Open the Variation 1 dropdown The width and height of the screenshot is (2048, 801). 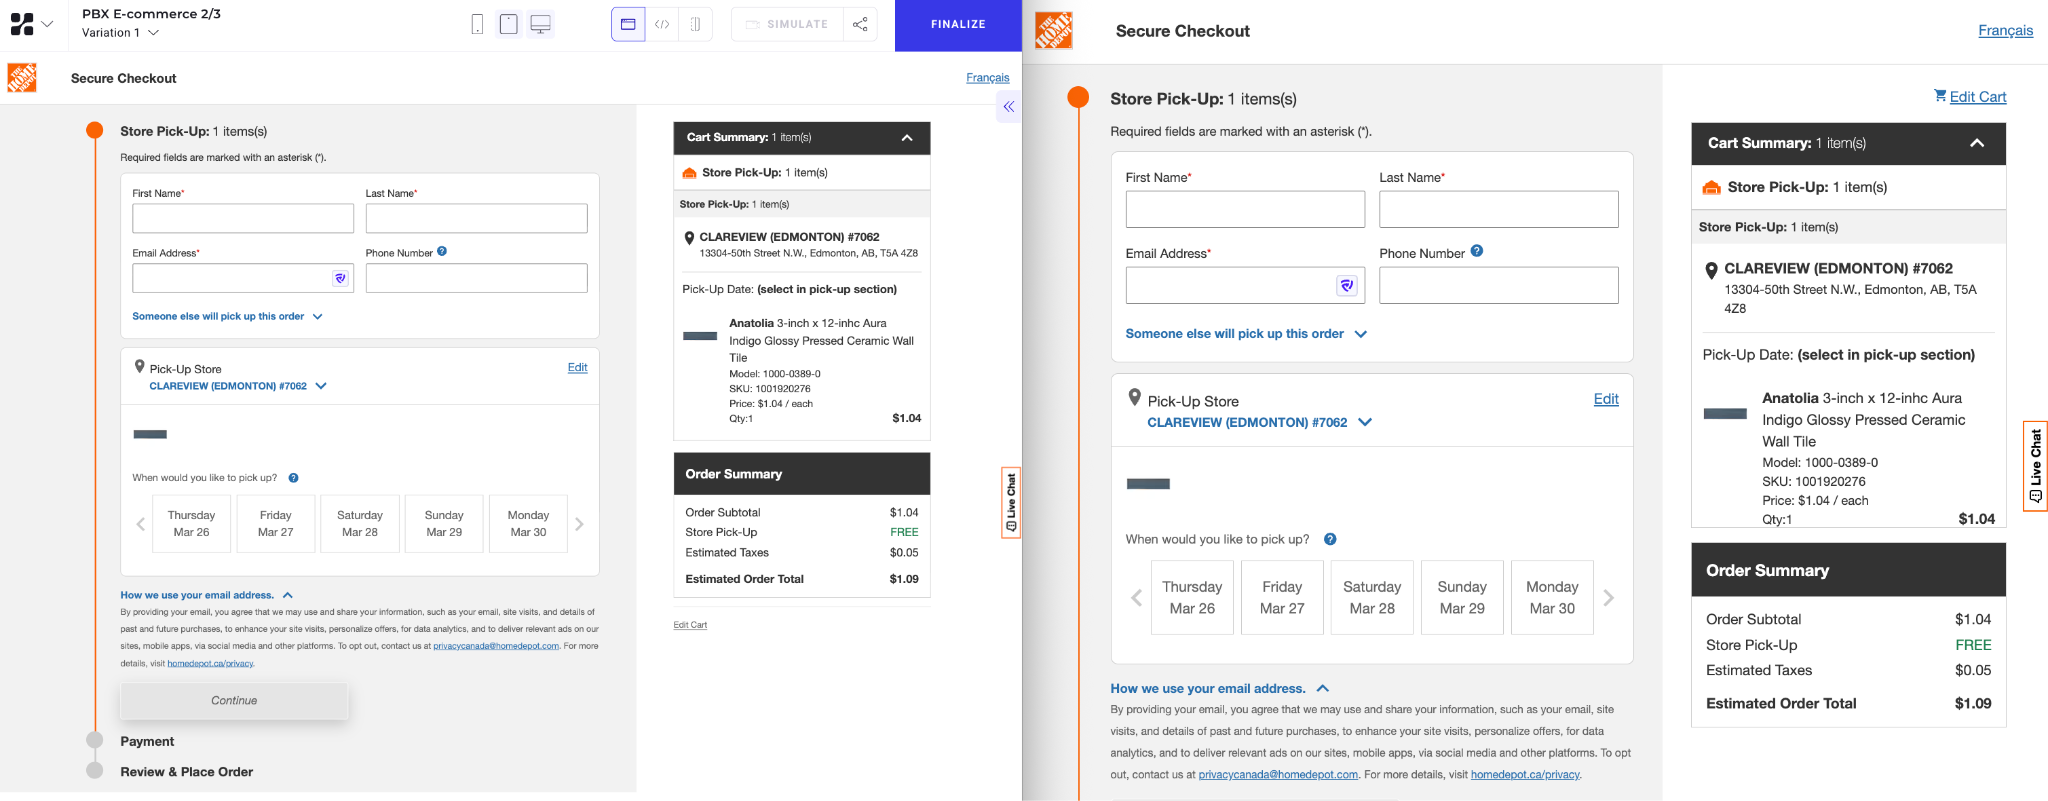(120, 33)
